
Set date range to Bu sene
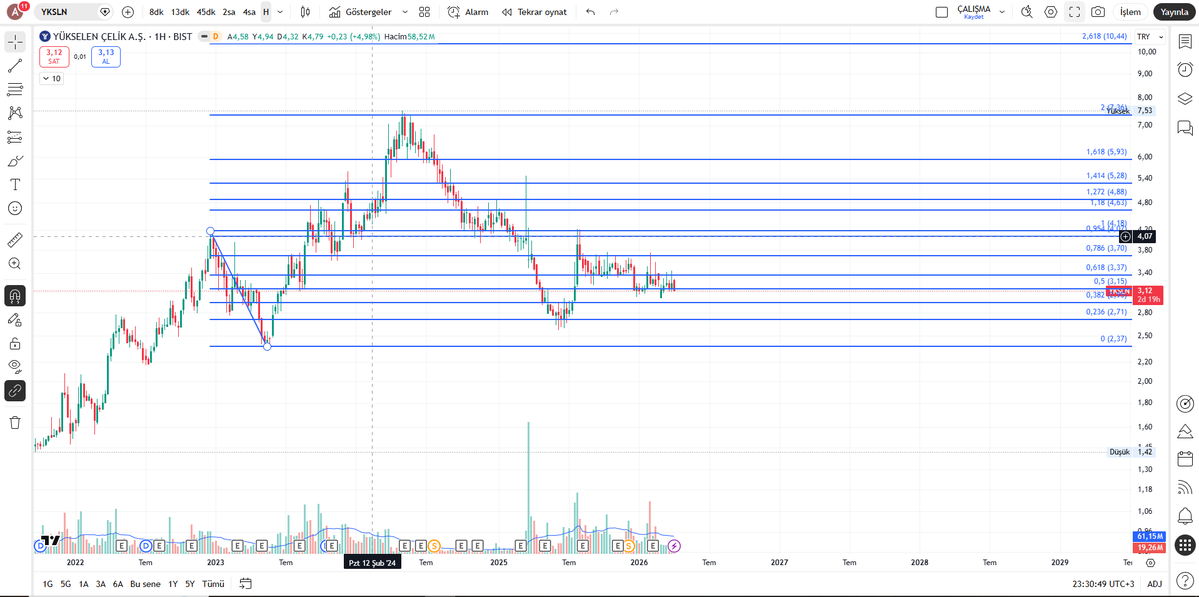[x=145, y=583]
